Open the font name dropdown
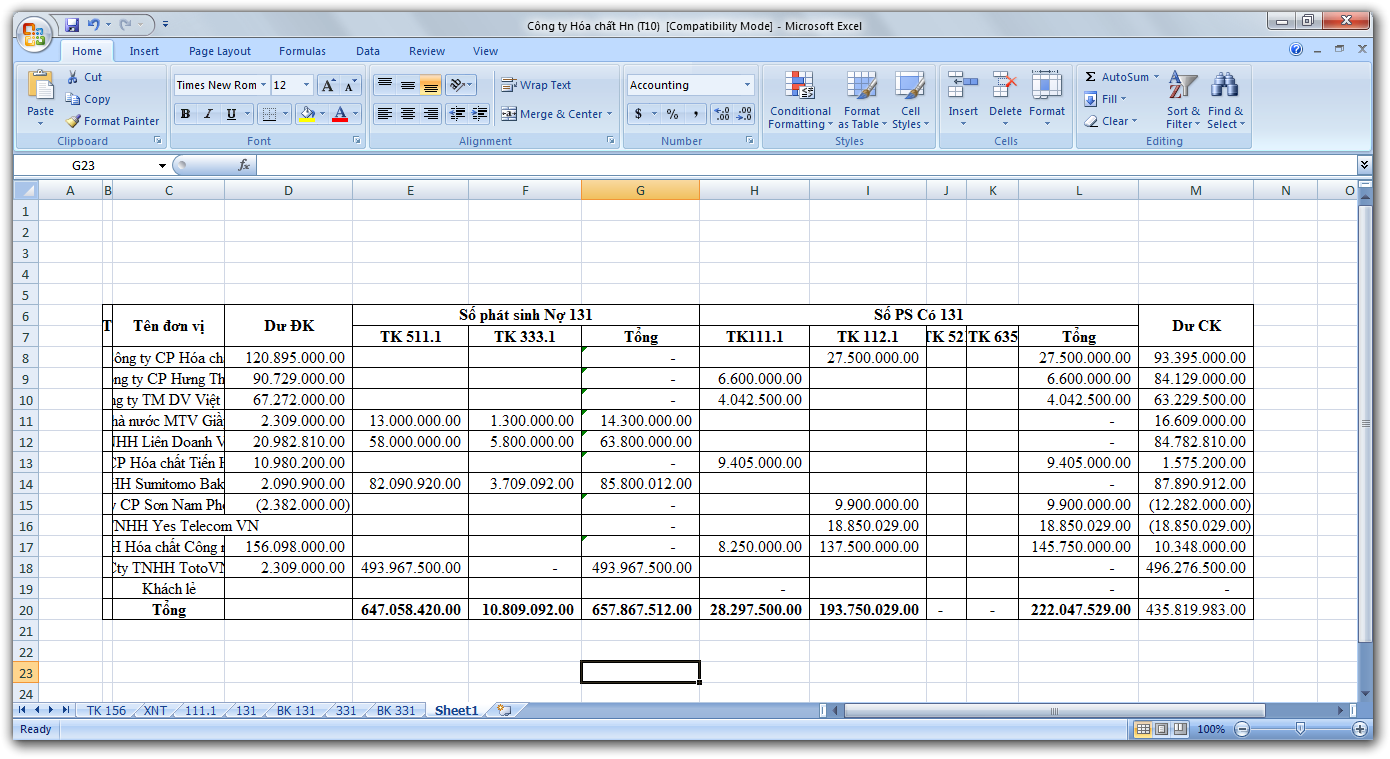The width and height of the screenshot is (1390, 759). pos(264,85)
